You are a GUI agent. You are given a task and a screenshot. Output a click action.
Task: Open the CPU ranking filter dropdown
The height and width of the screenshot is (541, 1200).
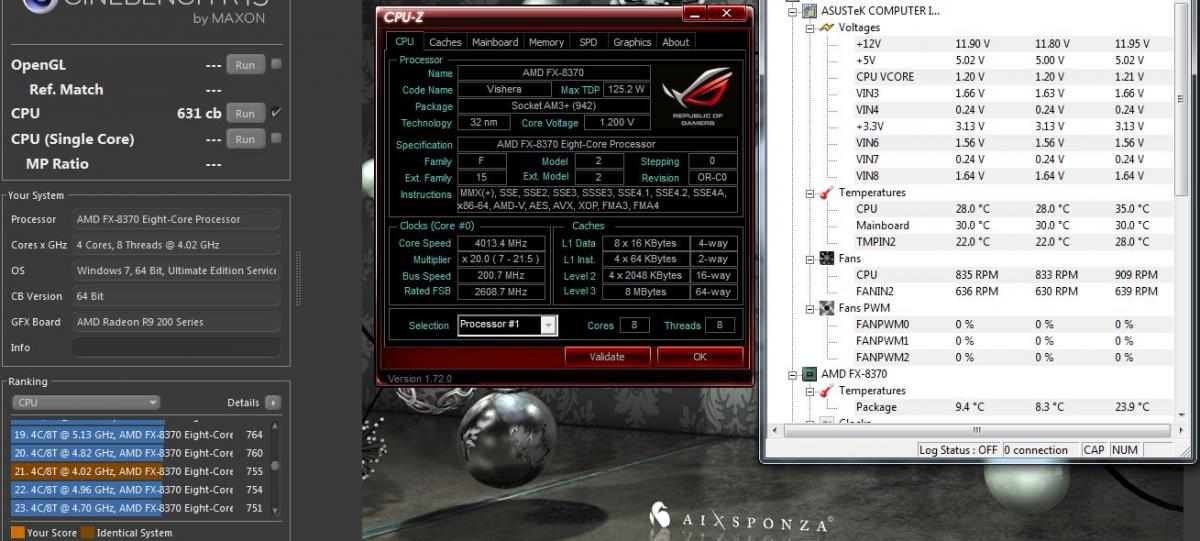point(86,402)
